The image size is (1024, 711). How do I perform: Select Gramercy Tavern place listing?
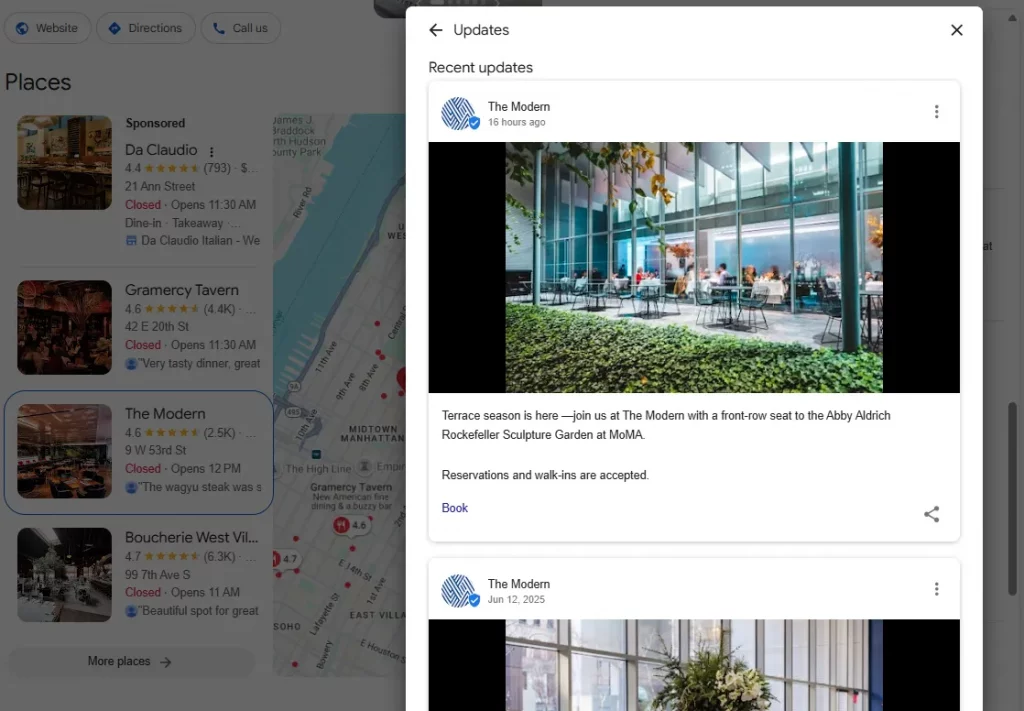pos(181,290)
